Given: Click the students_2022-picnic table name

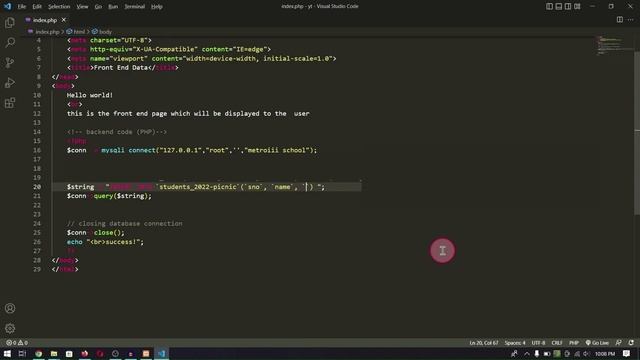Looking at the screenshot, I should pyautogui.click(x=198, y=187).
